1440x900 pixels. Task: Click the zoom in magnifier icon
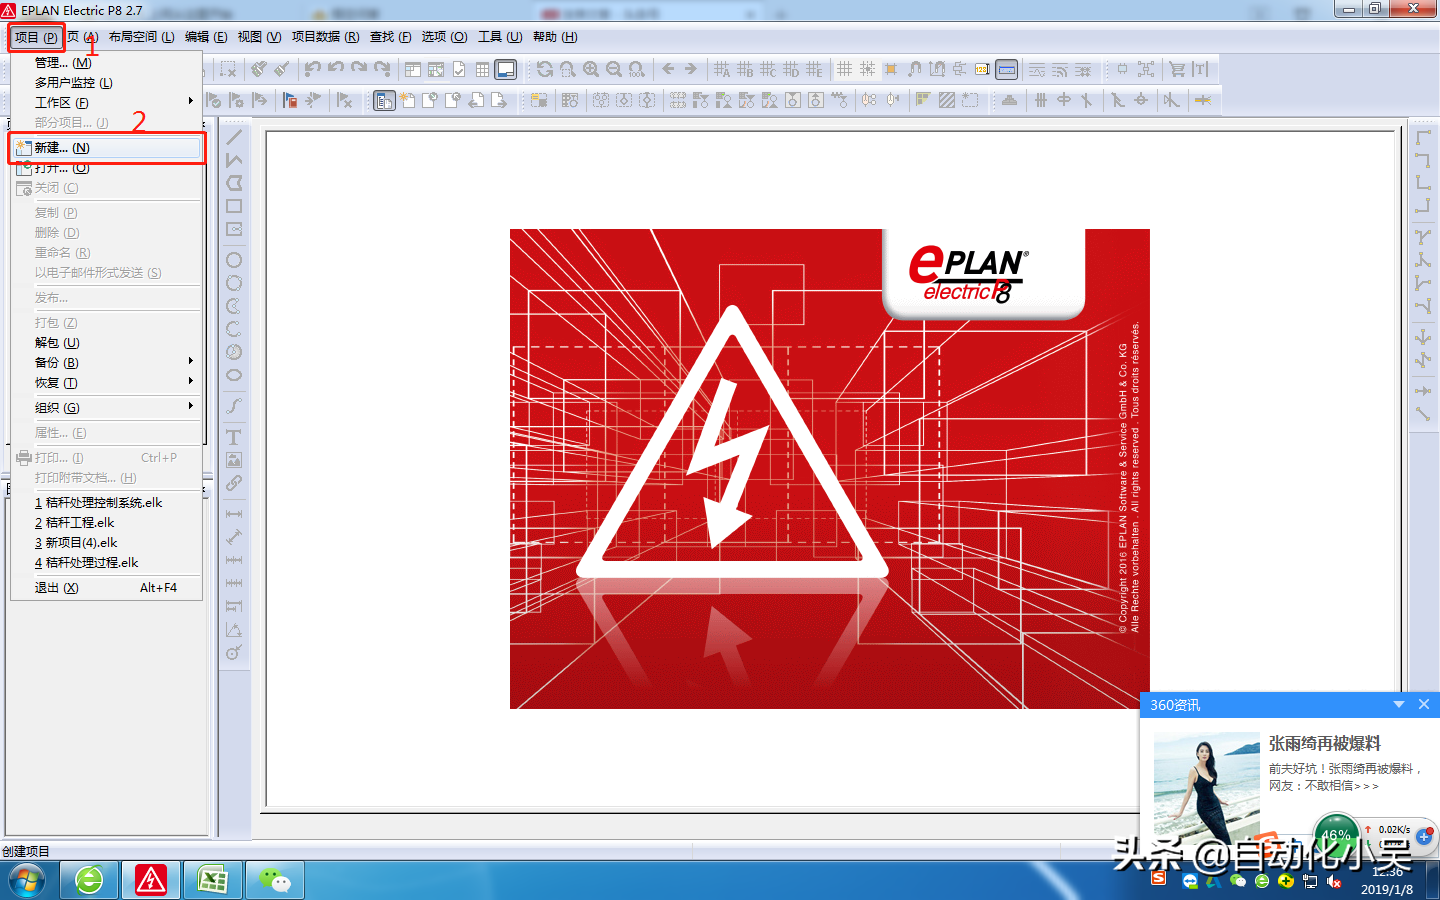(x=591, y=69)
